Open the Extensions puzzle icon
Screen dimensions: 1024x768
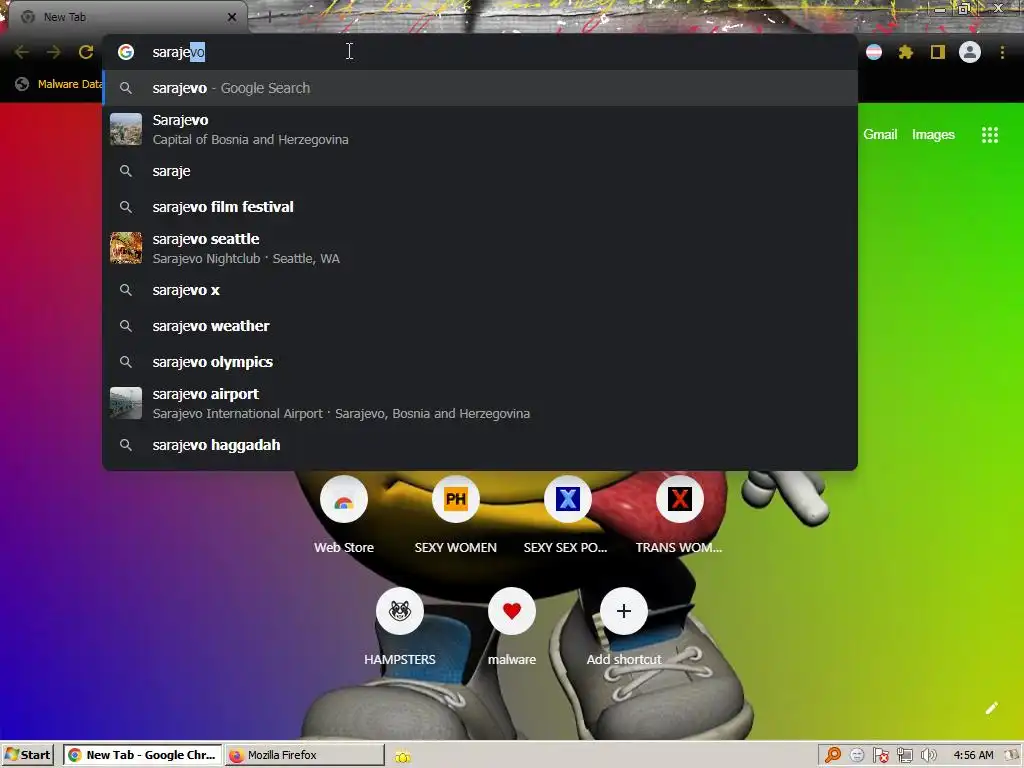tap(905, 52)
